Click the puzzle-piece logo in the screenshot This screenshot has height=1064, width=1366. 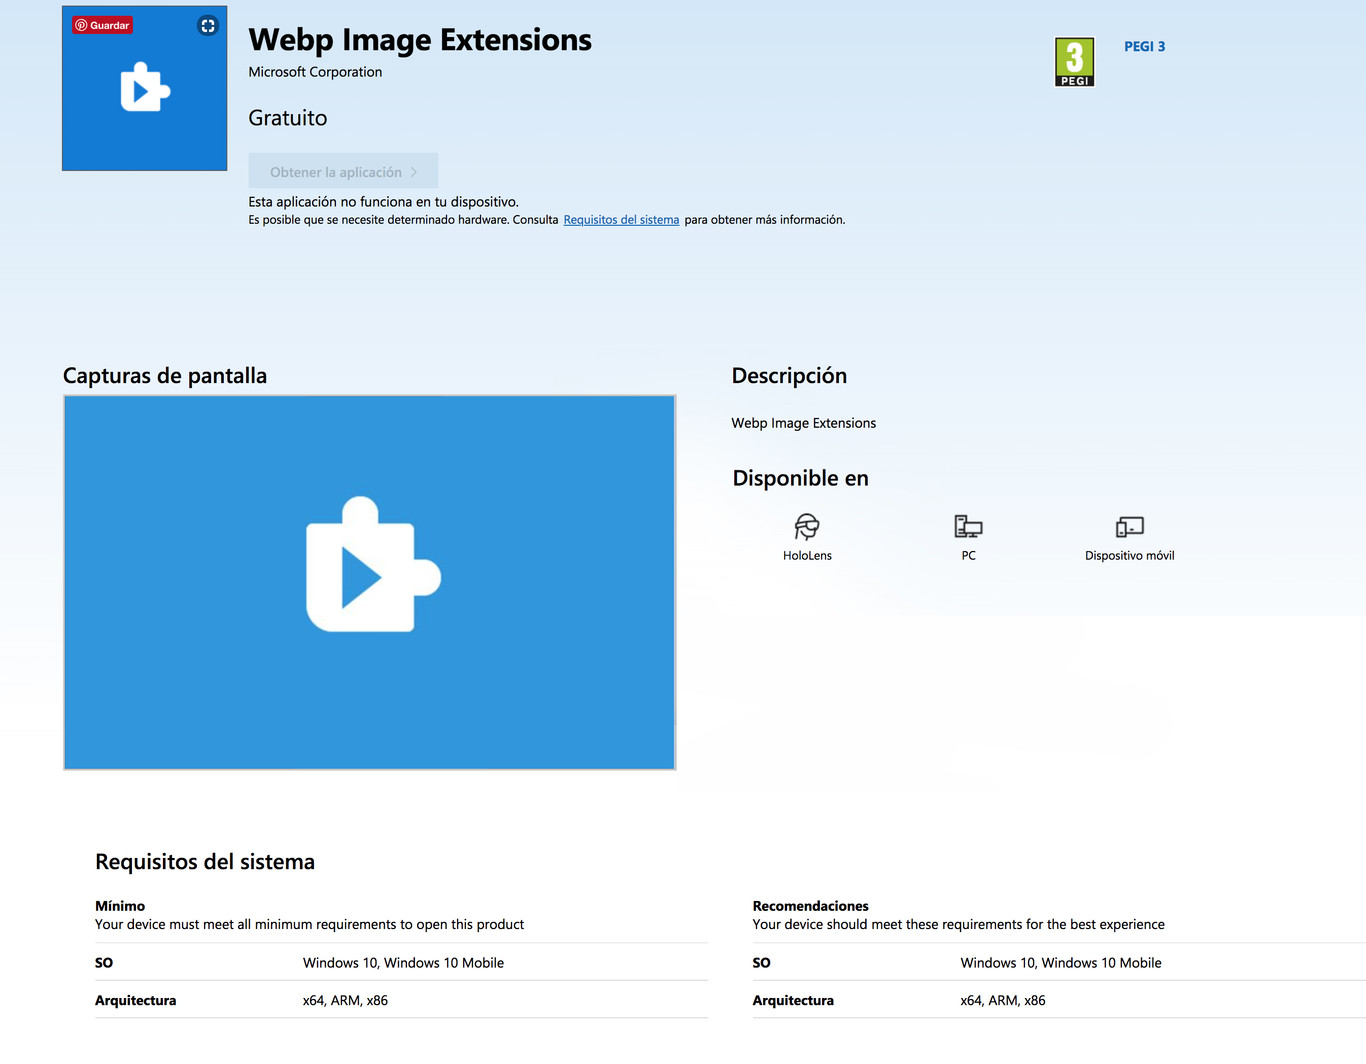coord(370,565)
